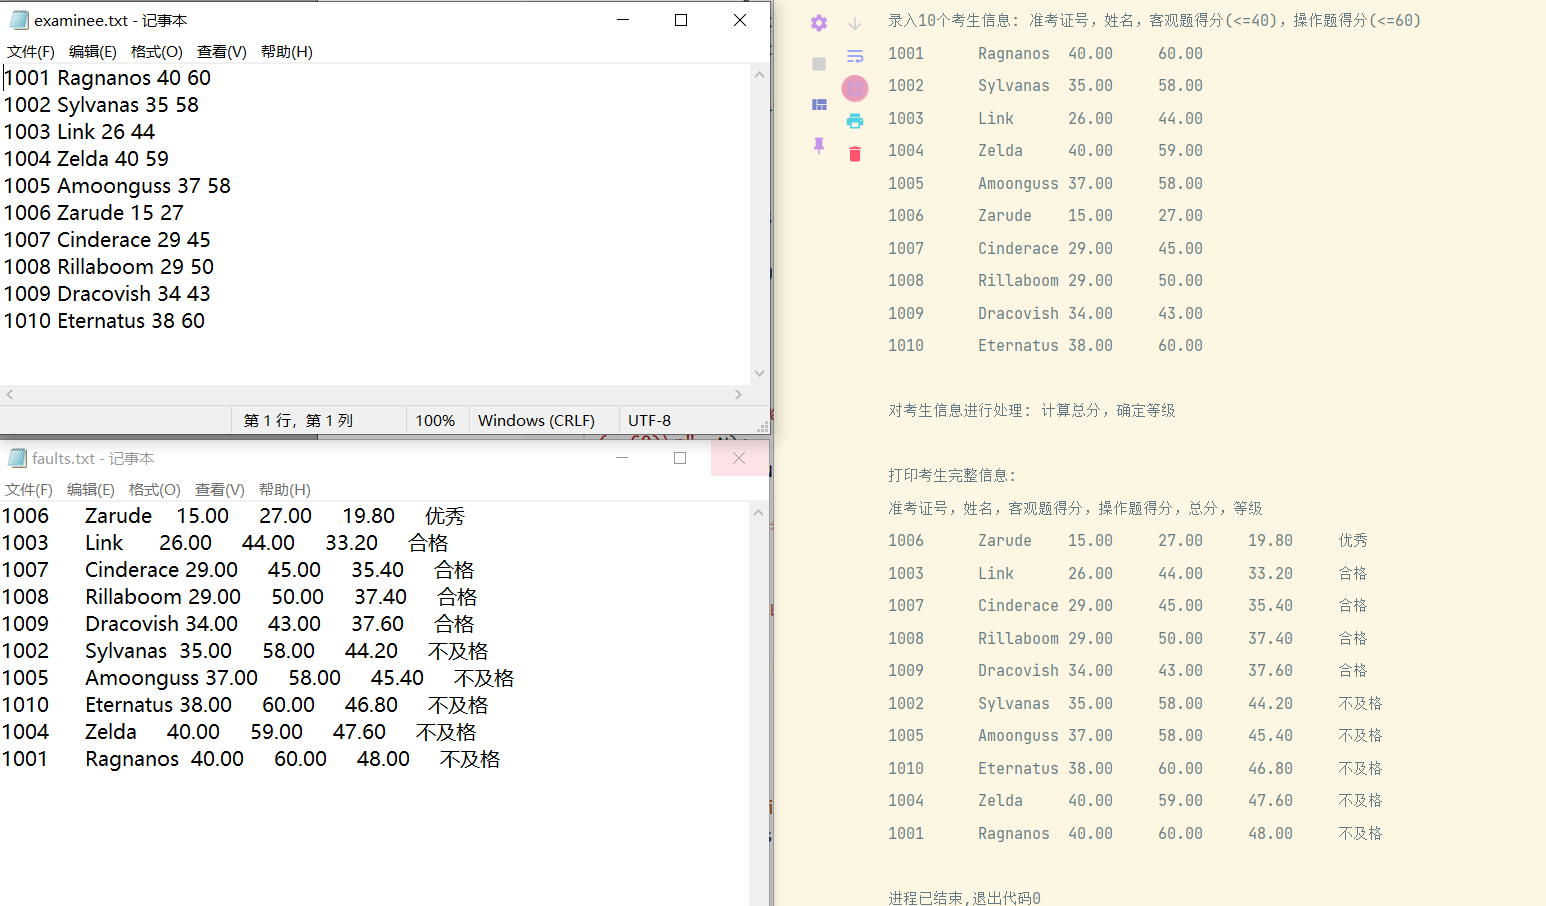The image size is (1546, 906).
Task: Clear console output with the trash icon
Action: point(855,154)
